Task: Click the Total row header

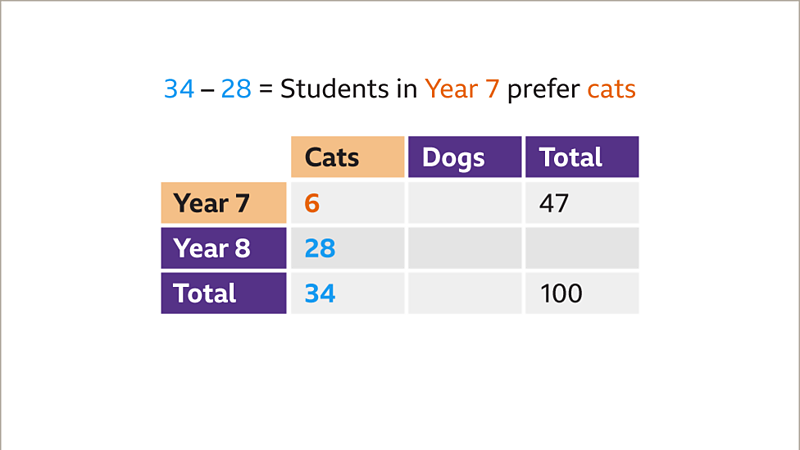Action: (224, 293)
